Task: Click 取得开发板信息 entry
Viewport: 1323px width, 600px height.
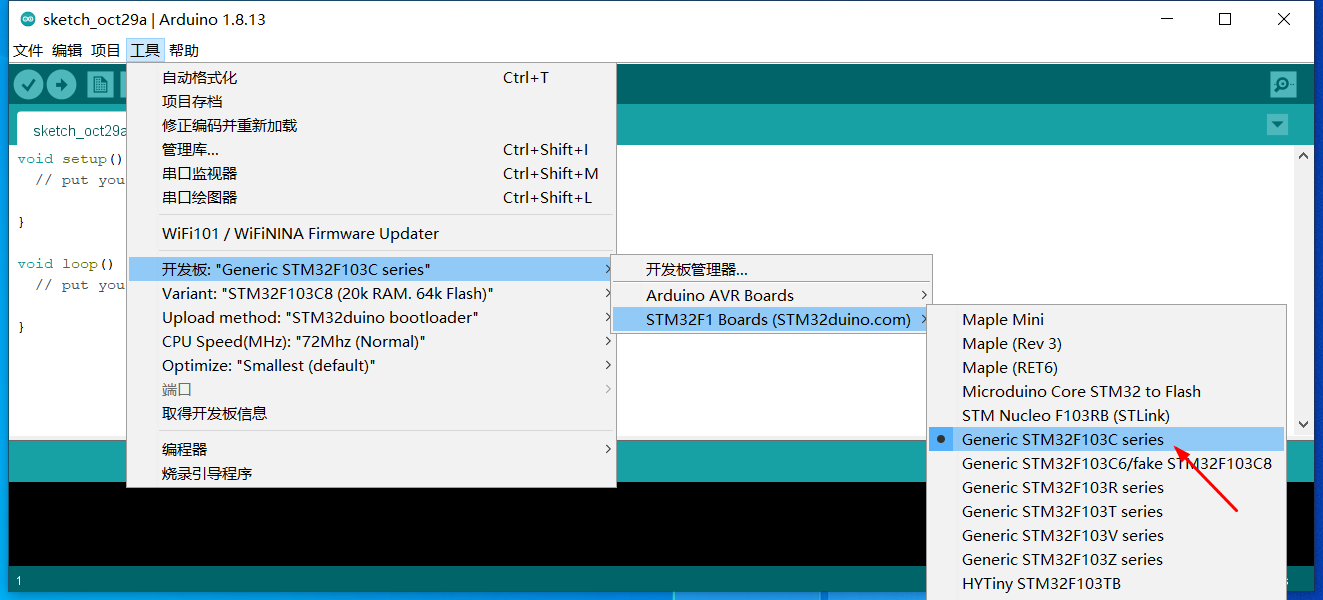Action: pyautogui.click(x=371, y=413)
